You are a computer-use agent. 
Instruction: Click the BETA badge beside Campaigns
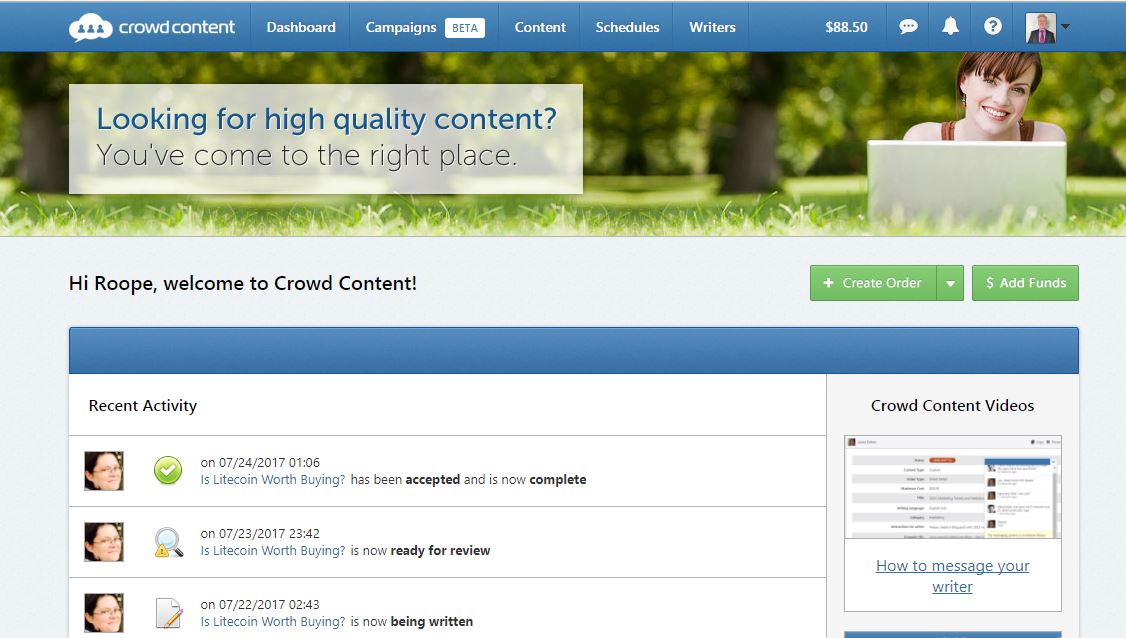click(465, 28)
